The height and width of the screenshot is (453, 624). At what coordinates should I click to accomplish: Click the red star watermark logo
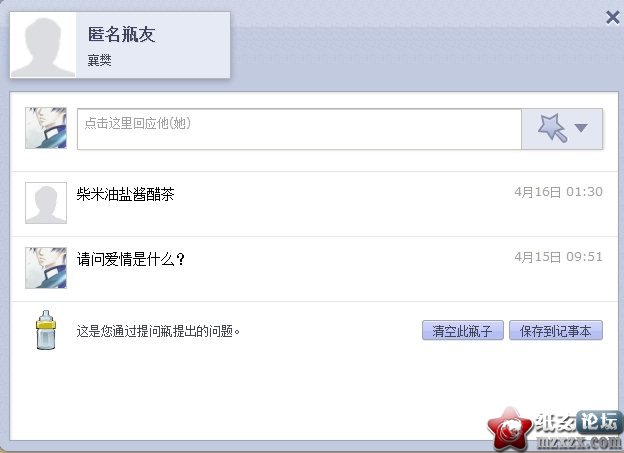510,429
